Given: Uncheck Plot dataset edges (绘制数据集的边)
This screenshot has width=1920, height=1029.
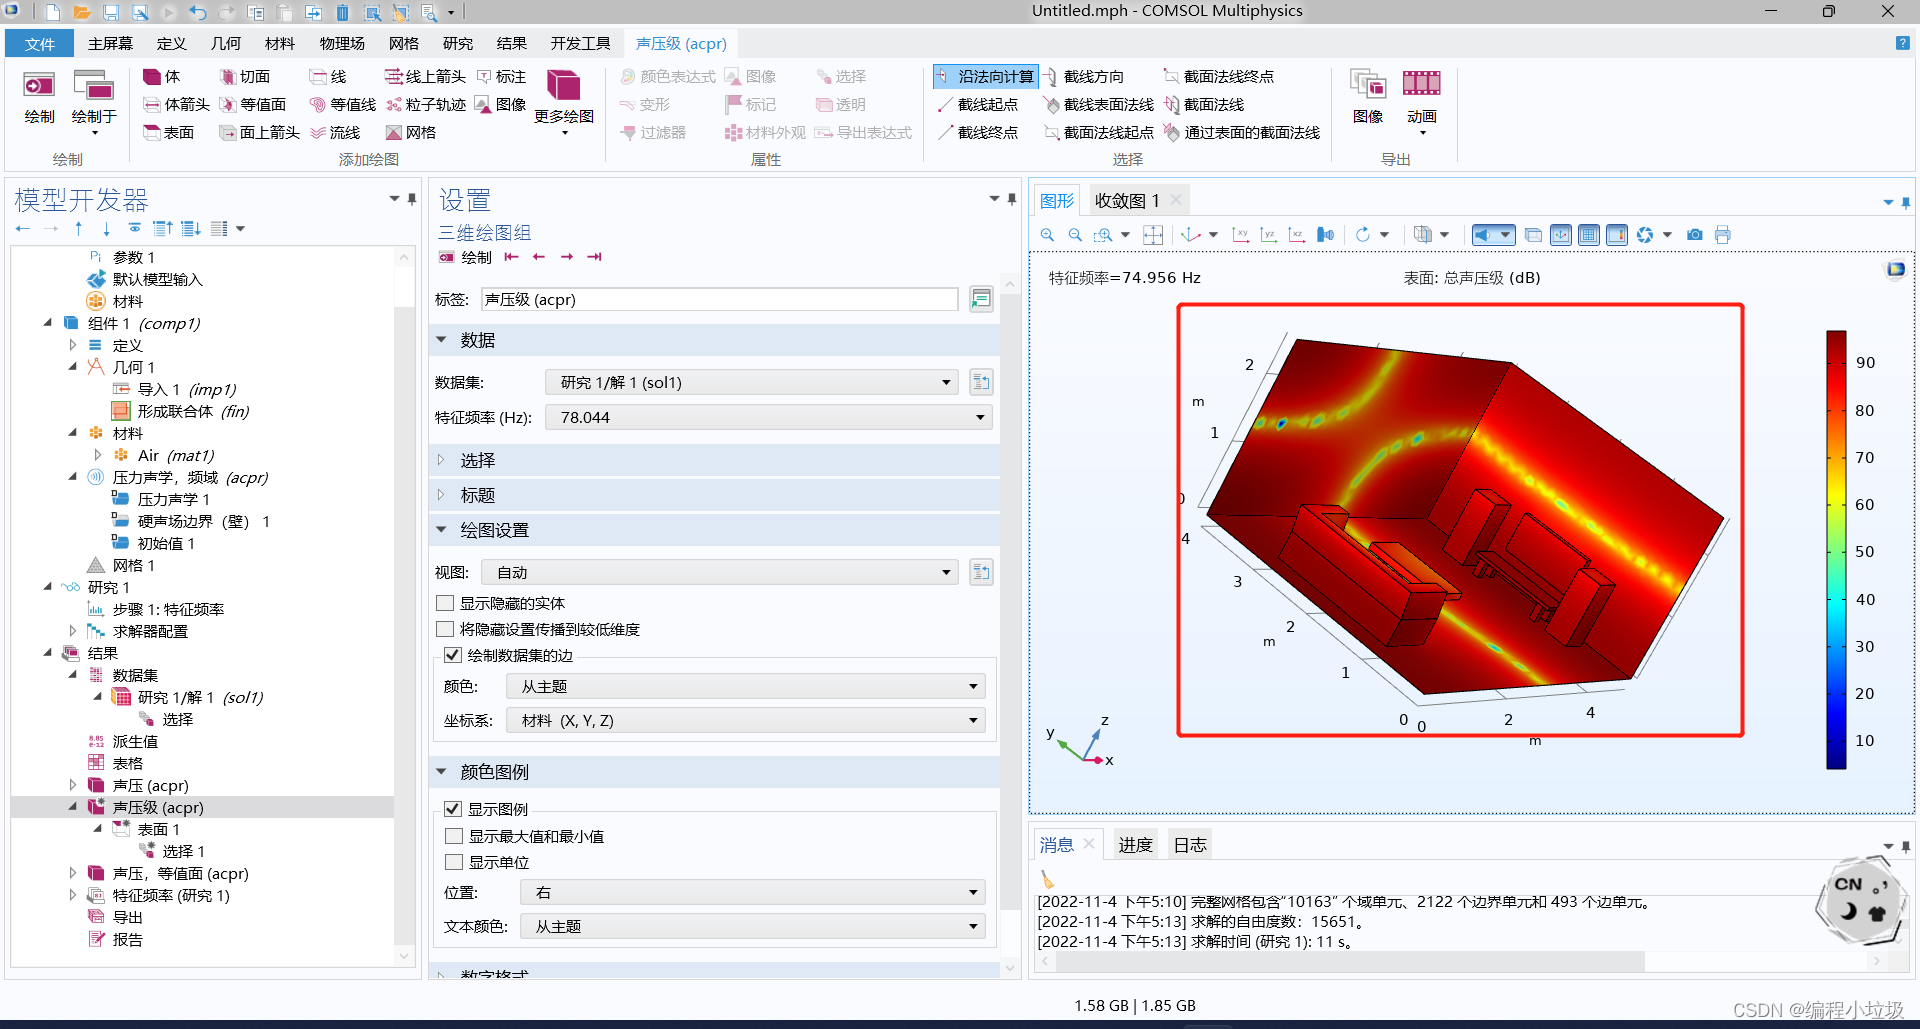Looking at the screenshot, I should pyautogui.click(x=453, y=655).
